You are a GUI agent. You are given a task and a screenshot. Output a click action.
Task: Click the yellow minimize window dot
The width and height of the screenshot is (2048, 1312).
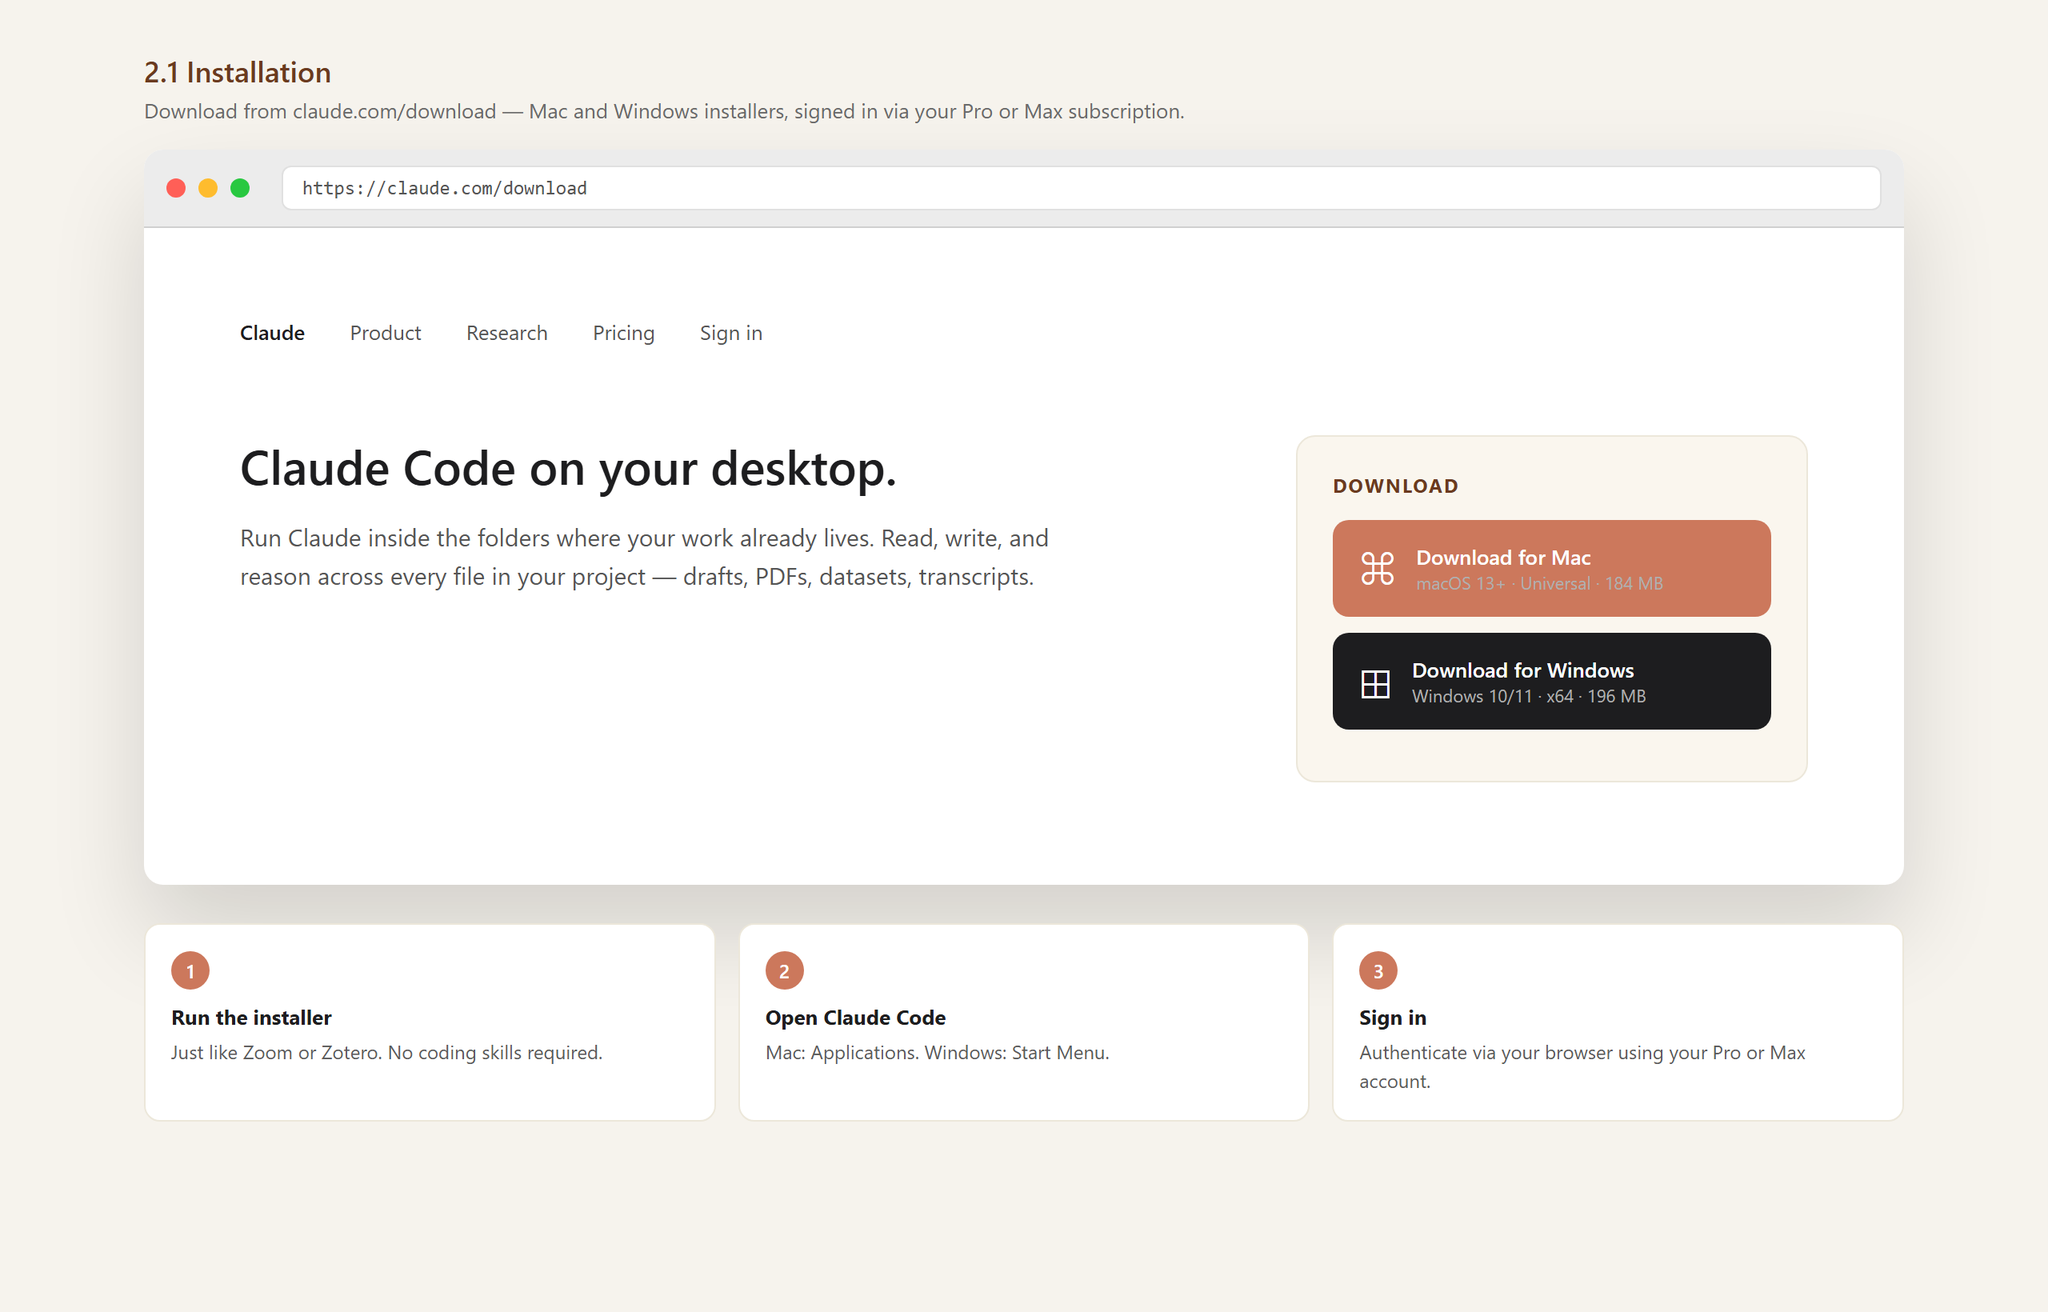pyautogui.click(x=208, y=188)
